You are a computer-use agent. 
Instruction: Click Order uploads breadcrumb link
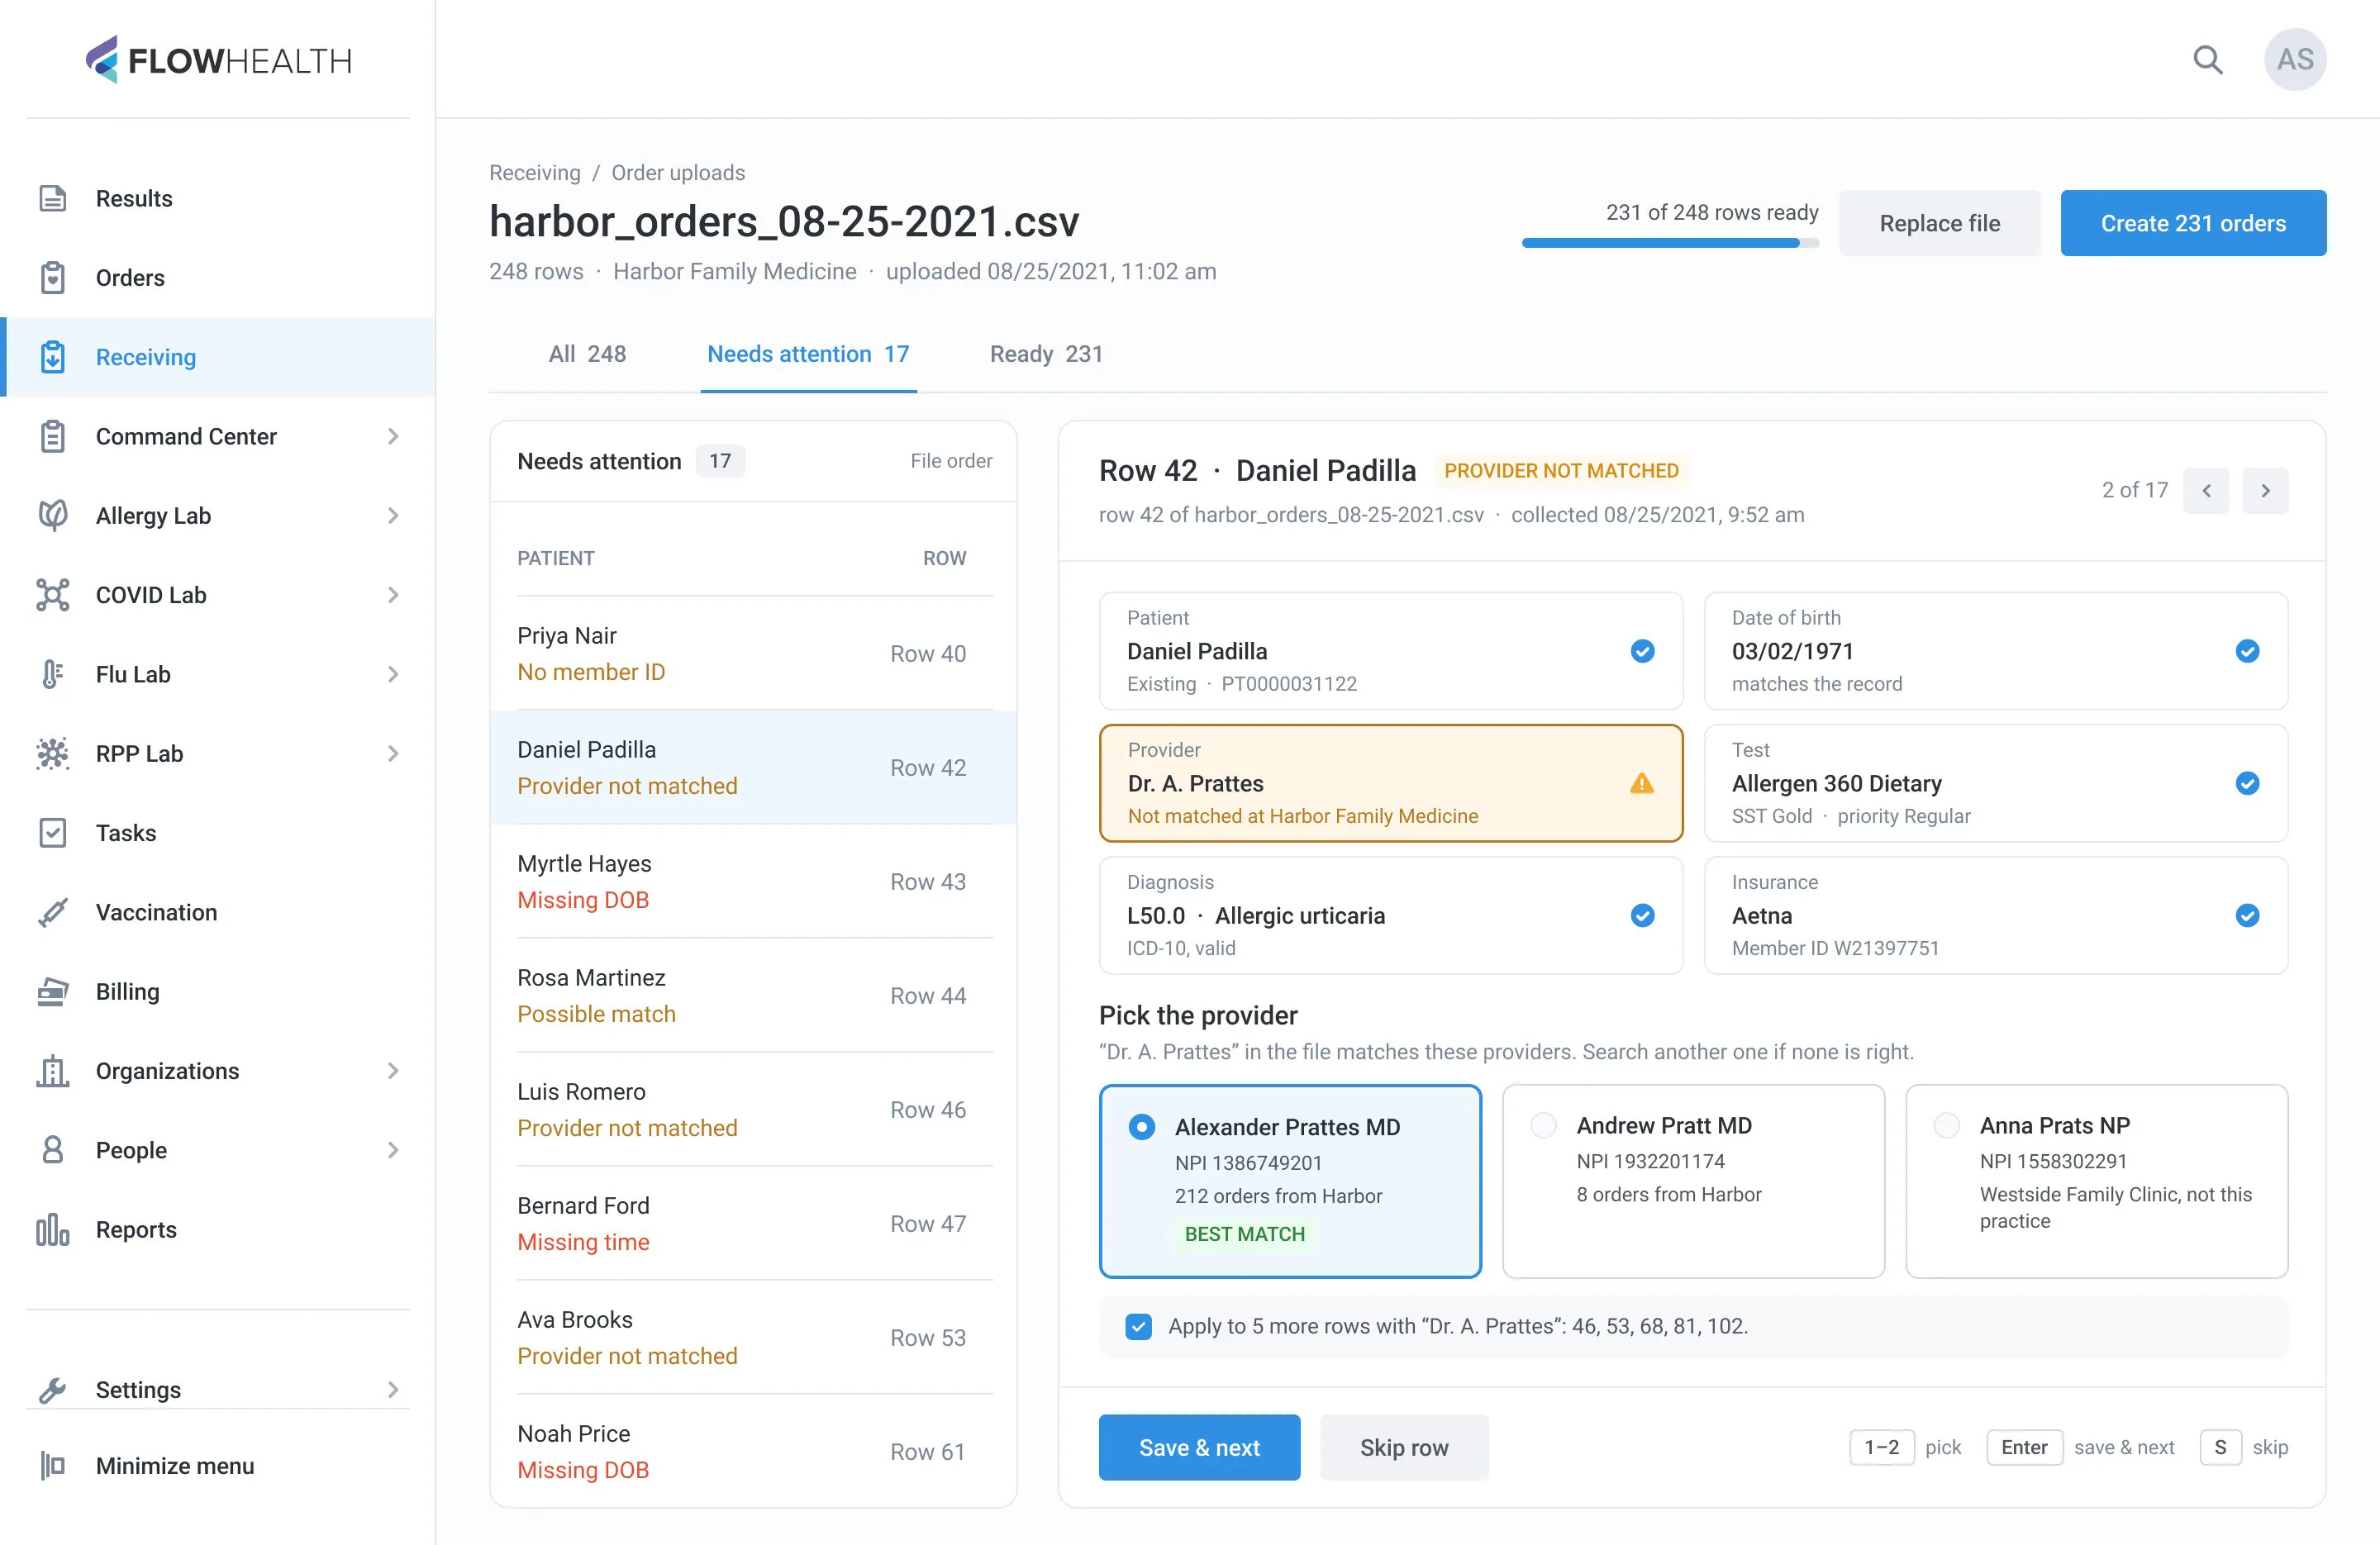point(678,173)
